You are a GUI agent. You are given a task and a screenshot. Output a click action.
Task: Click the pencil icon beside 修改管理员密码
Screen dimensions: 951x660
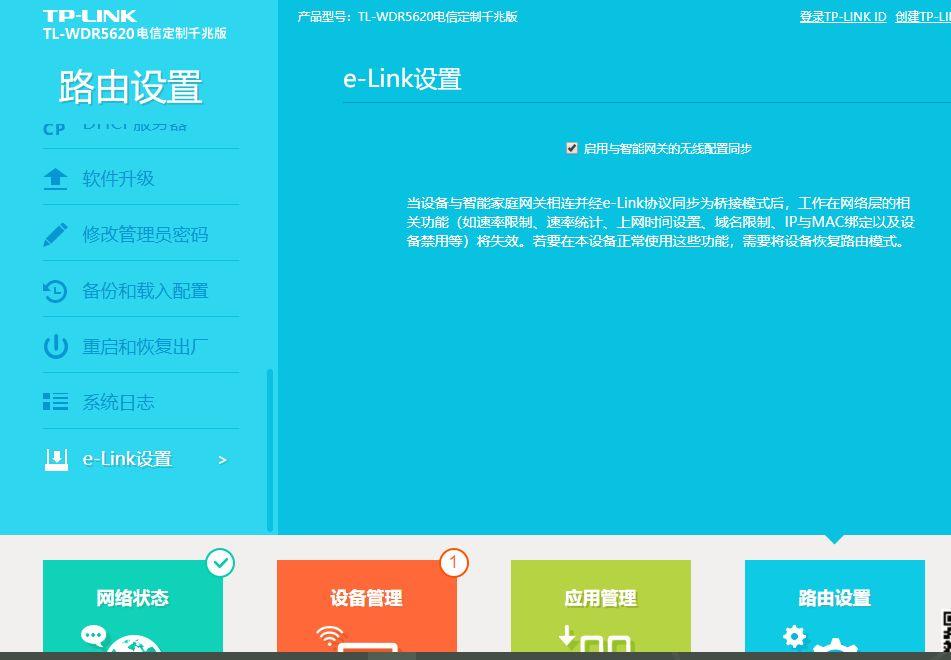click(55, 235)
